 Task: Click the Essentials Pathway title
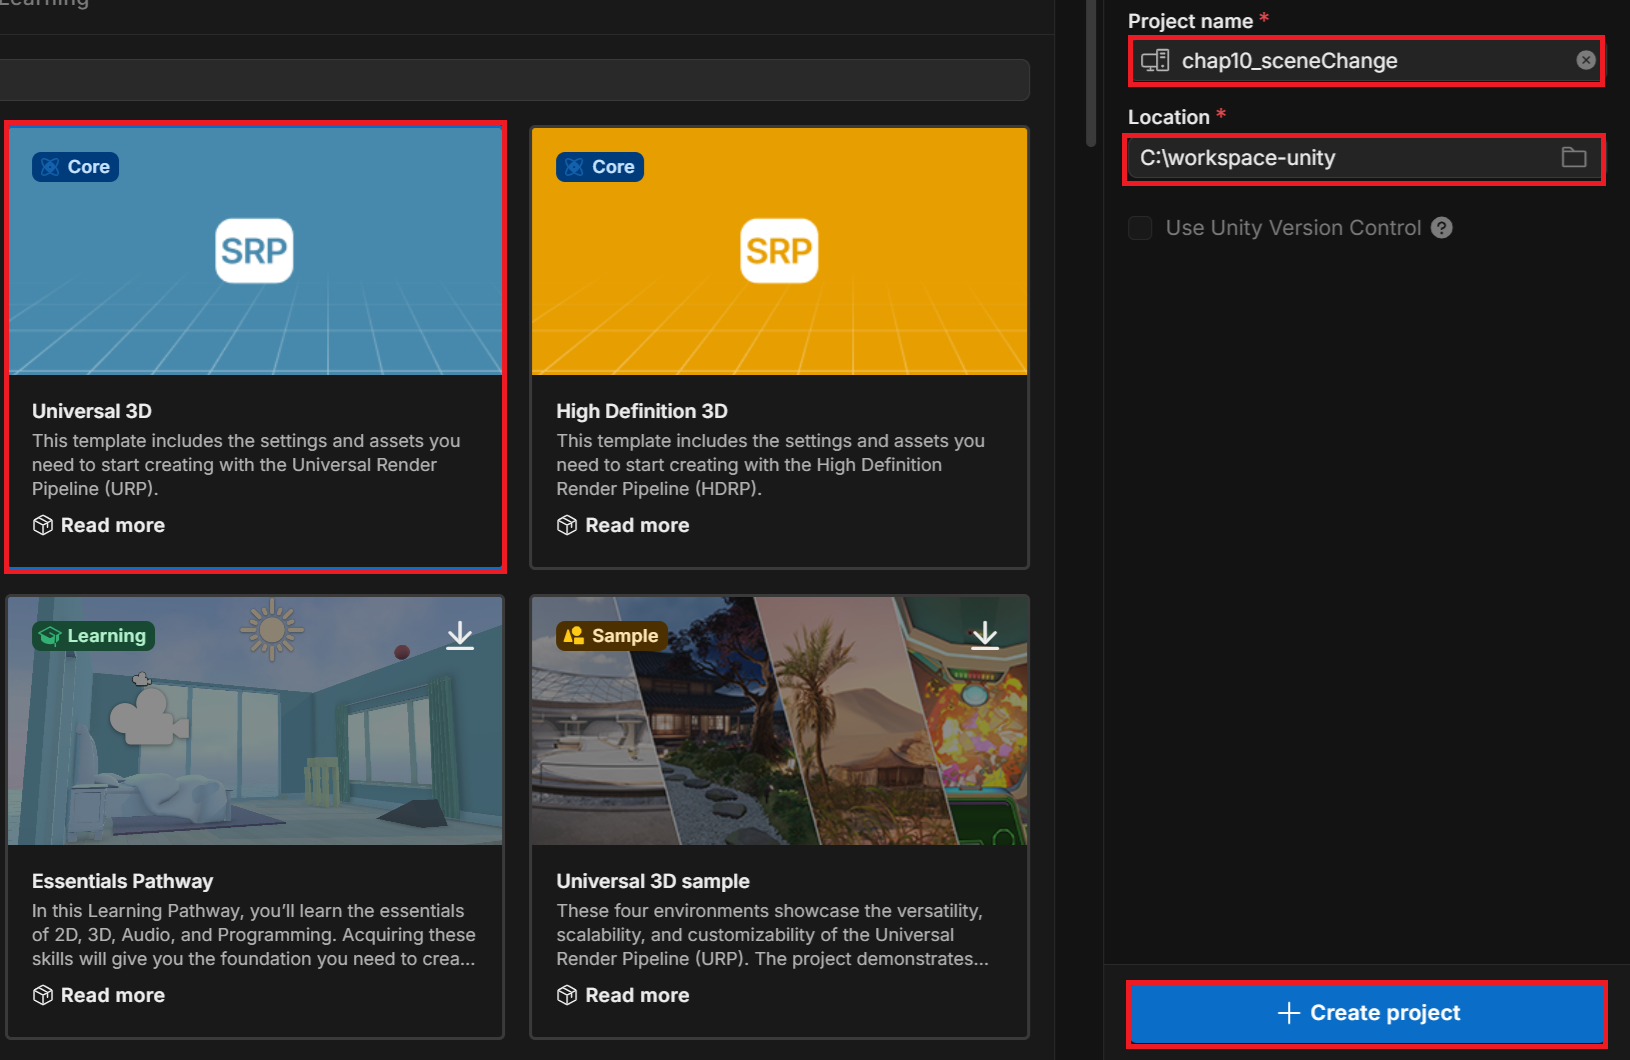(x=122, y=881)
